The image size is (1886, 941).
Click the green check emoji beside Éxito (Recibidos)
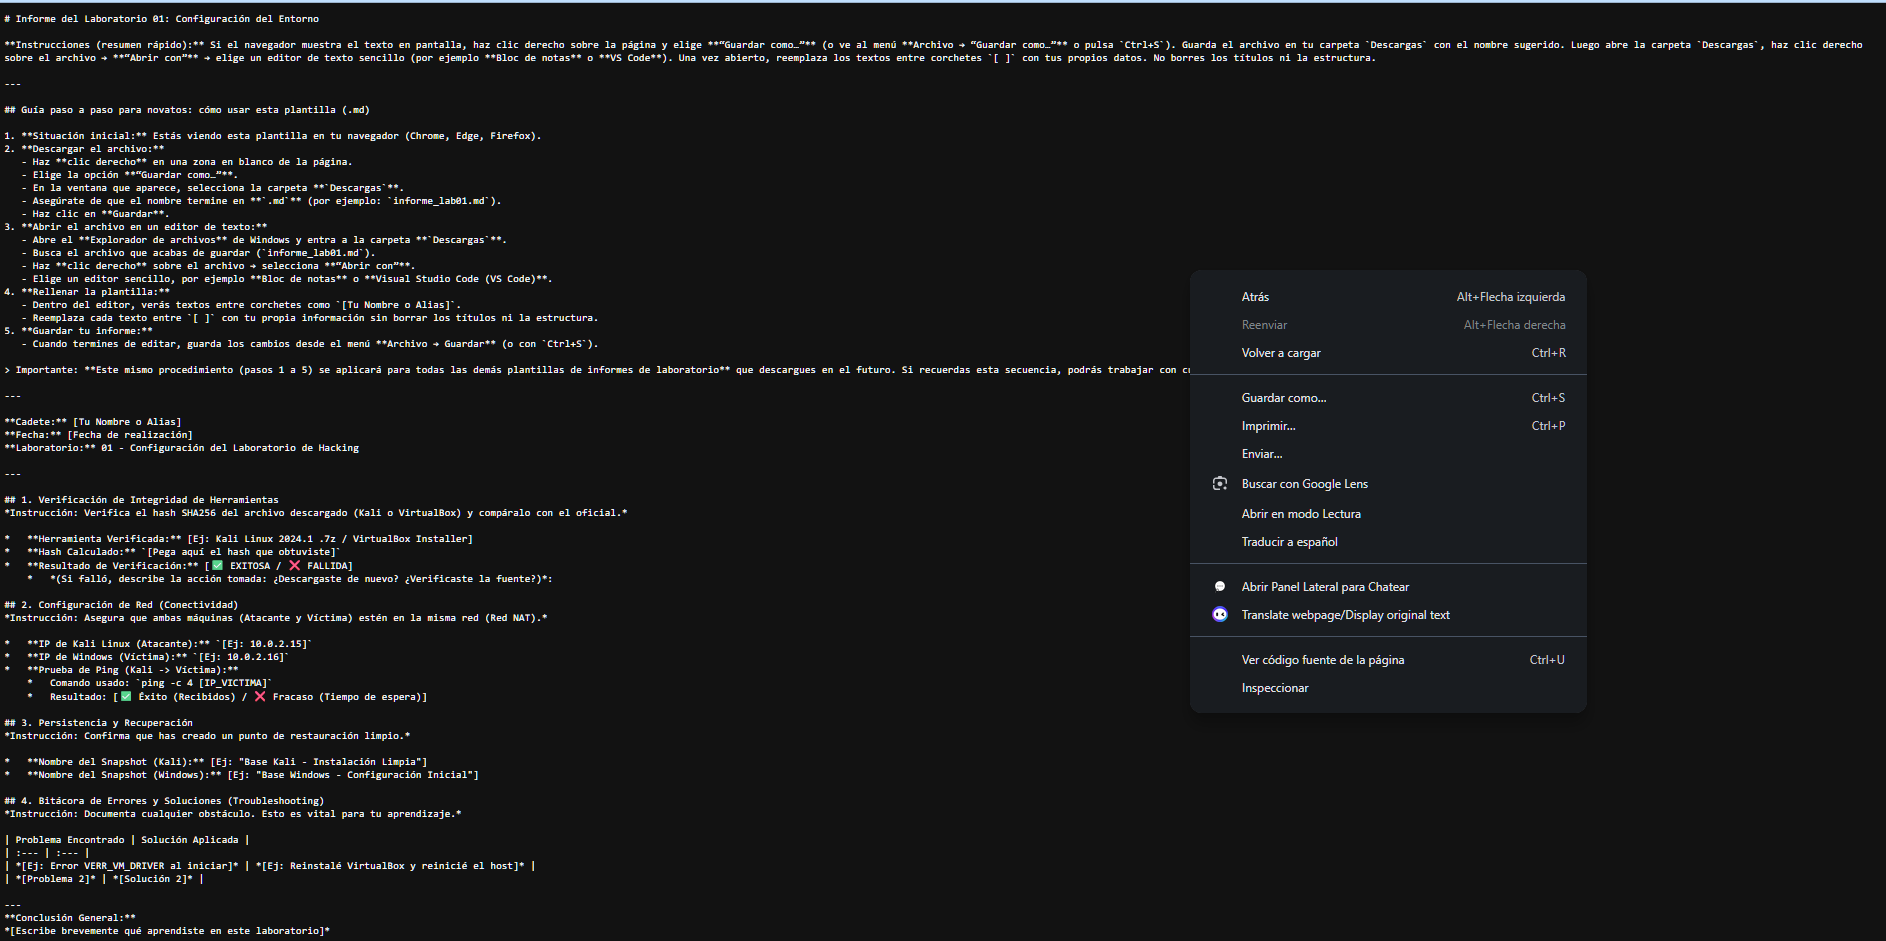click(126, 697)
